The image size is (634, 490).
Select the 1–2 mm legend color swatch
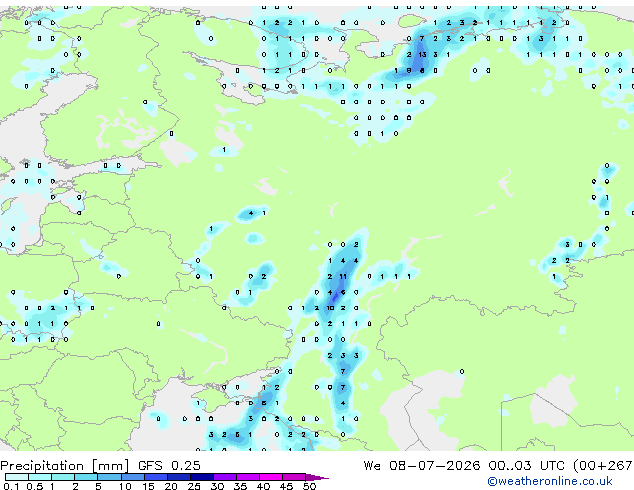tap(63, 477)
